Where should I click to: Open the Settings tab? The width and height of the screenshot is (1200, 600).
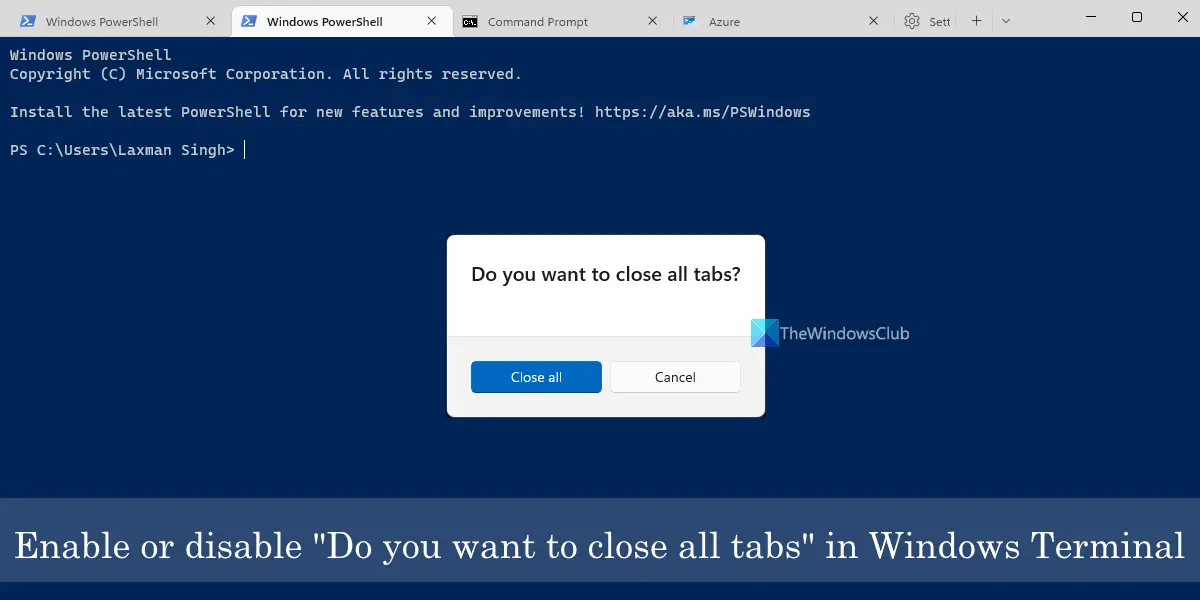[x=926, y=21]
